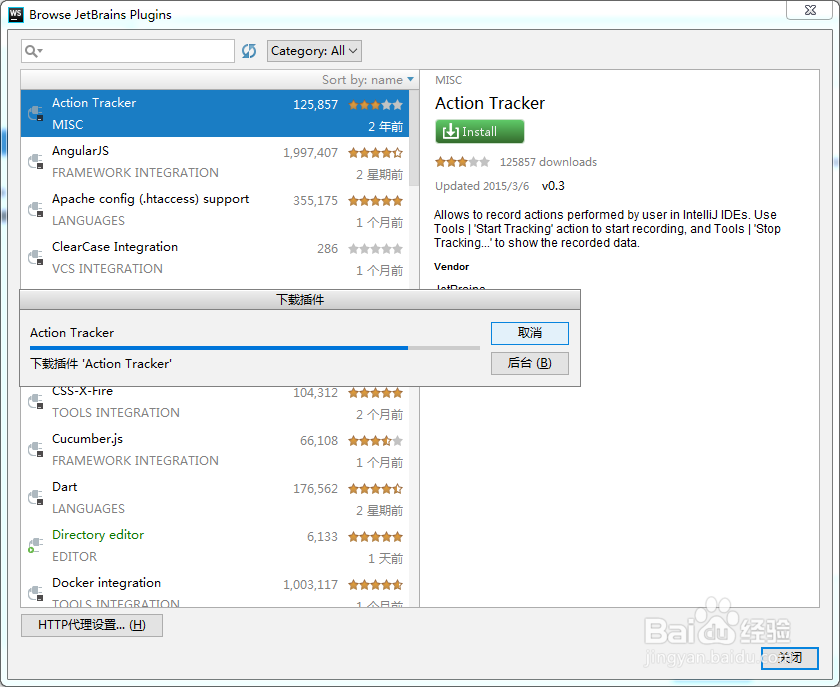Screen dimensions: 840x687
Task: Click the v0.3 version label
Action: (x=553, y=186)
